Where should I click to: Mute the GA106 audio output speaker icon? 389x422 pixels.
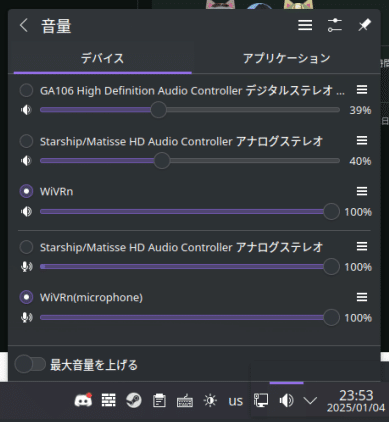click(26, 110)
